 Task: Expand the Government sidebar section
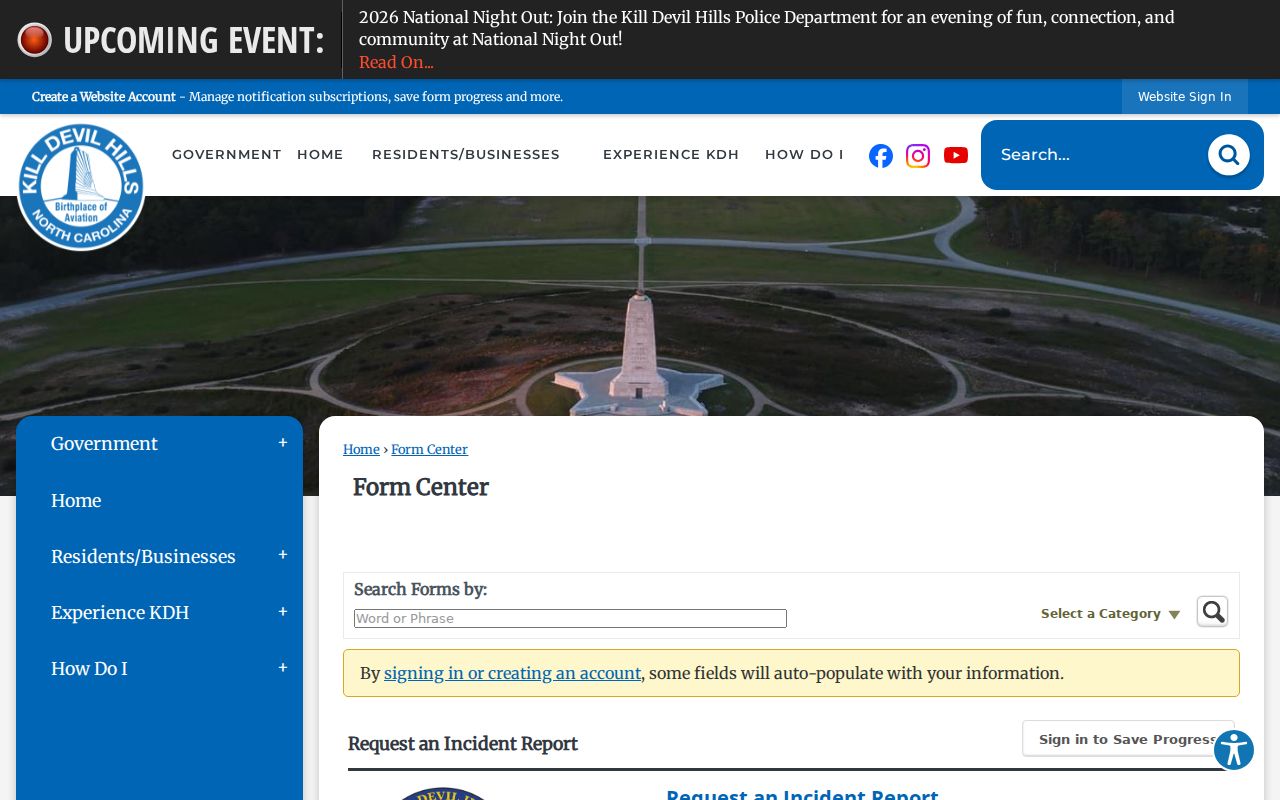tap(283, 443)
